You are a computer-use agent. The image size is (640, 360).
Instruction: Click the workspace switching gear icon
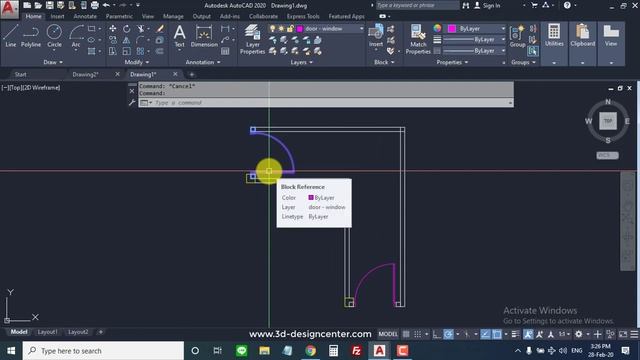pyautogui.click(x=578, y=334)
